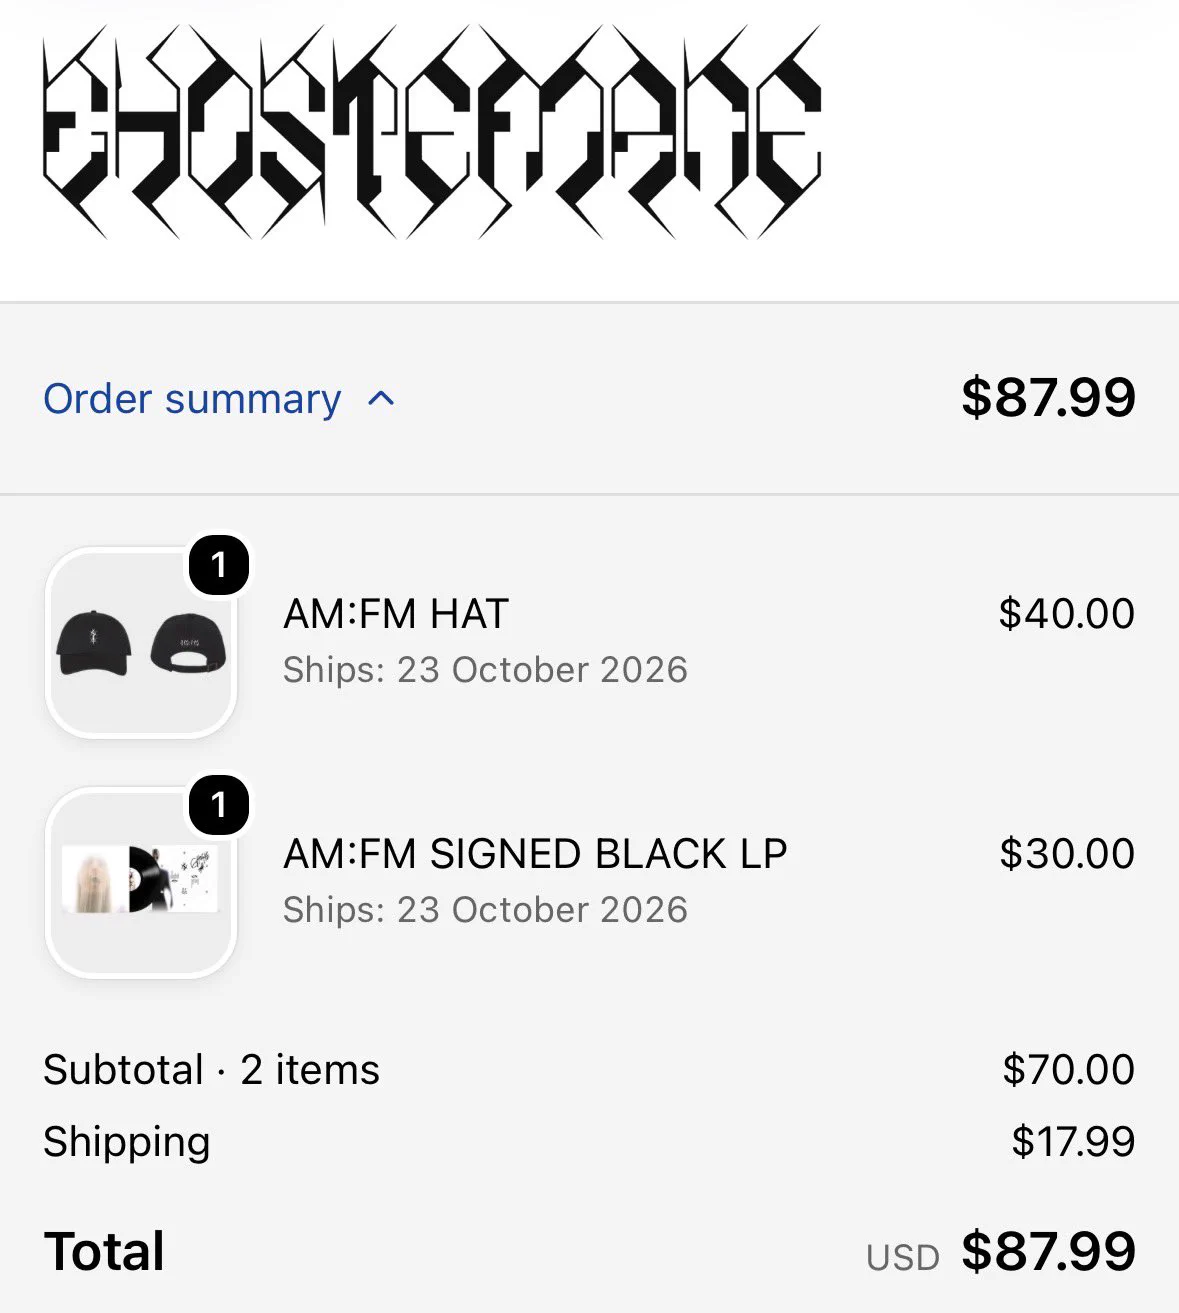Click the USD $87.99 final total
The height and width of the screenshot is (1313, 1179).
click(1001, 1252)
